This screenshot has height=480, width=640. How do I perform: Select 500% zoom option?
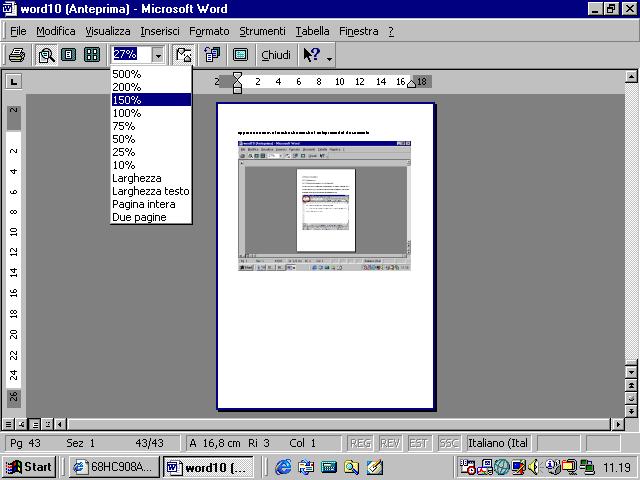tap(151, 74)
